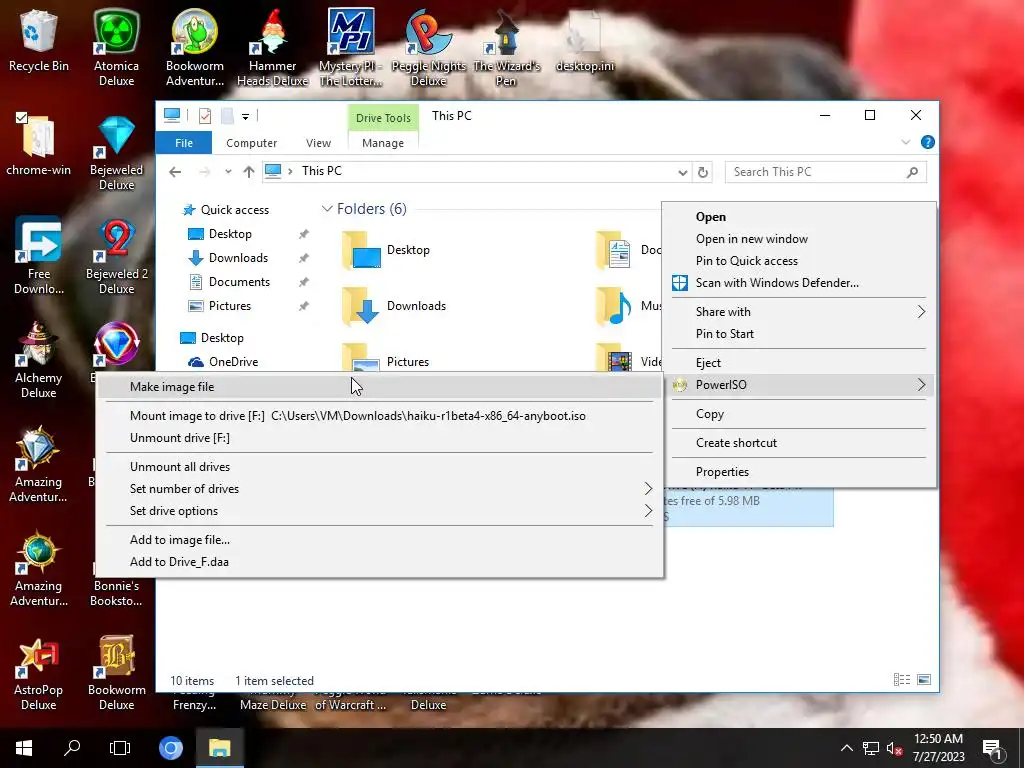Unpin Downloads from Quick access
The width and height of the screenshot is (1024, 768).
pos(304,258)
